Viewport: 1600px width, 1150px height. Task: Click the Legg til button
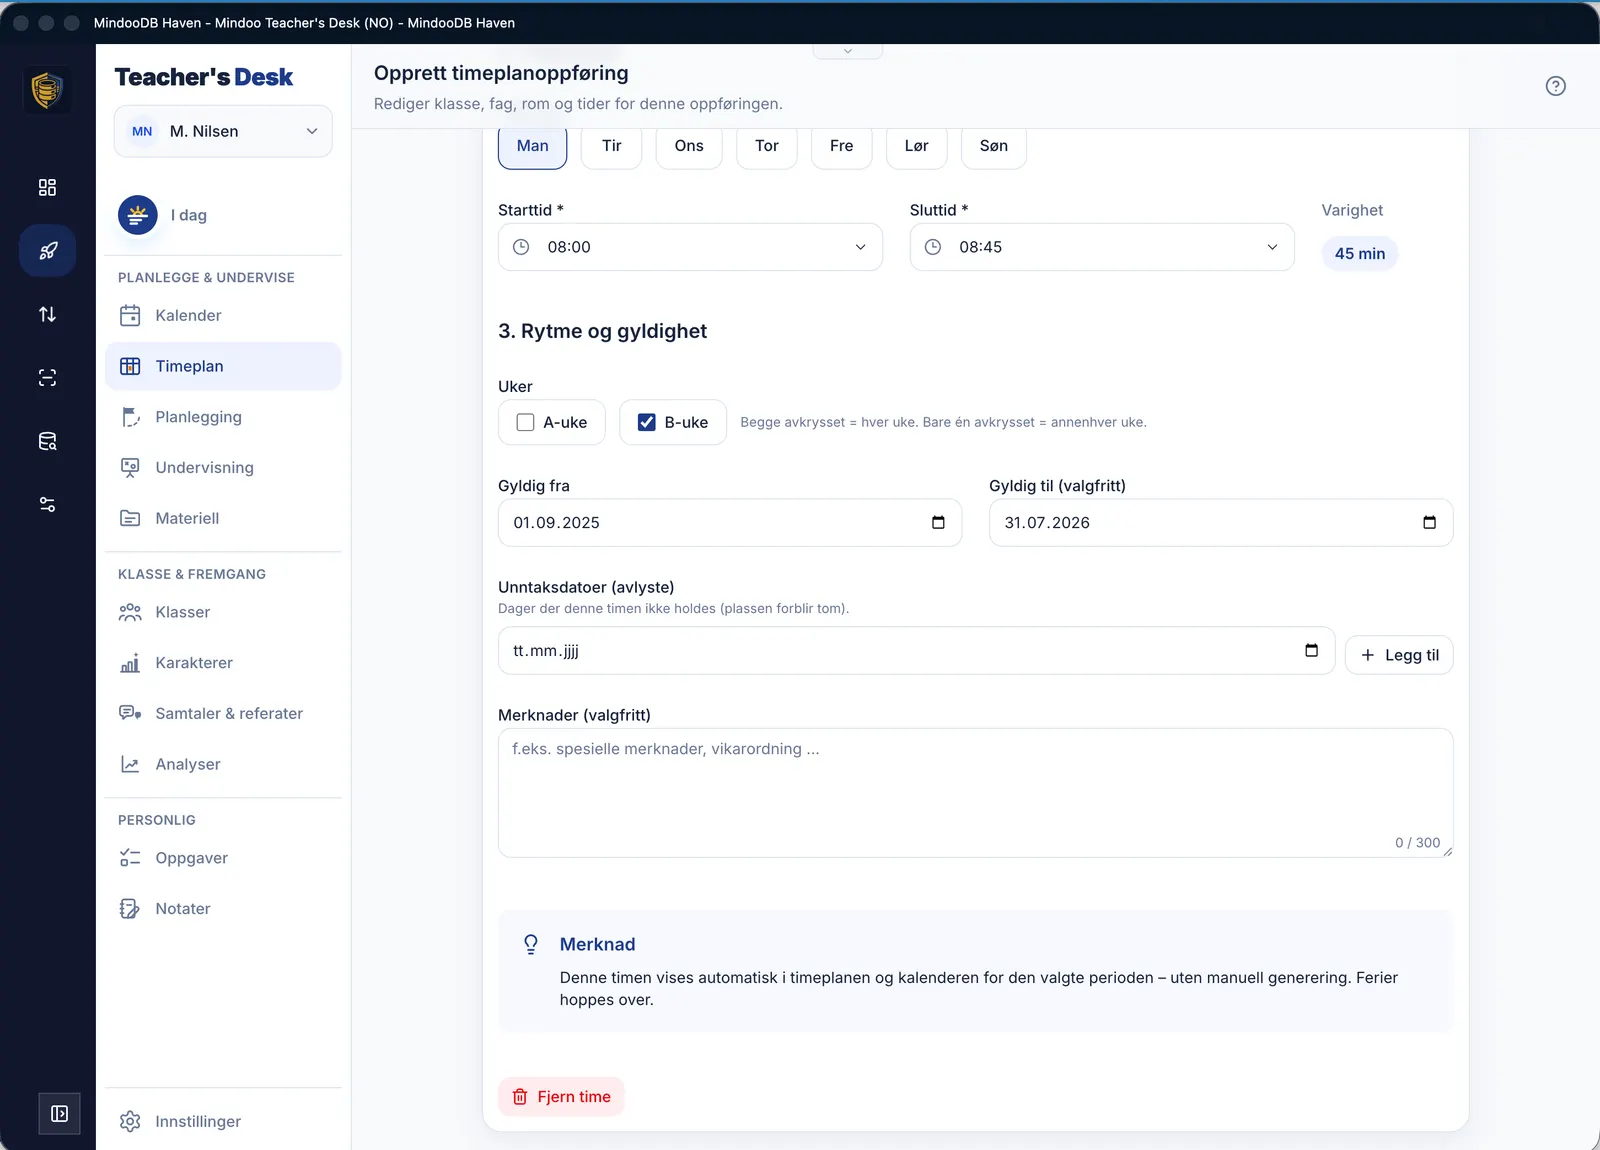(x=1399, y=655)
